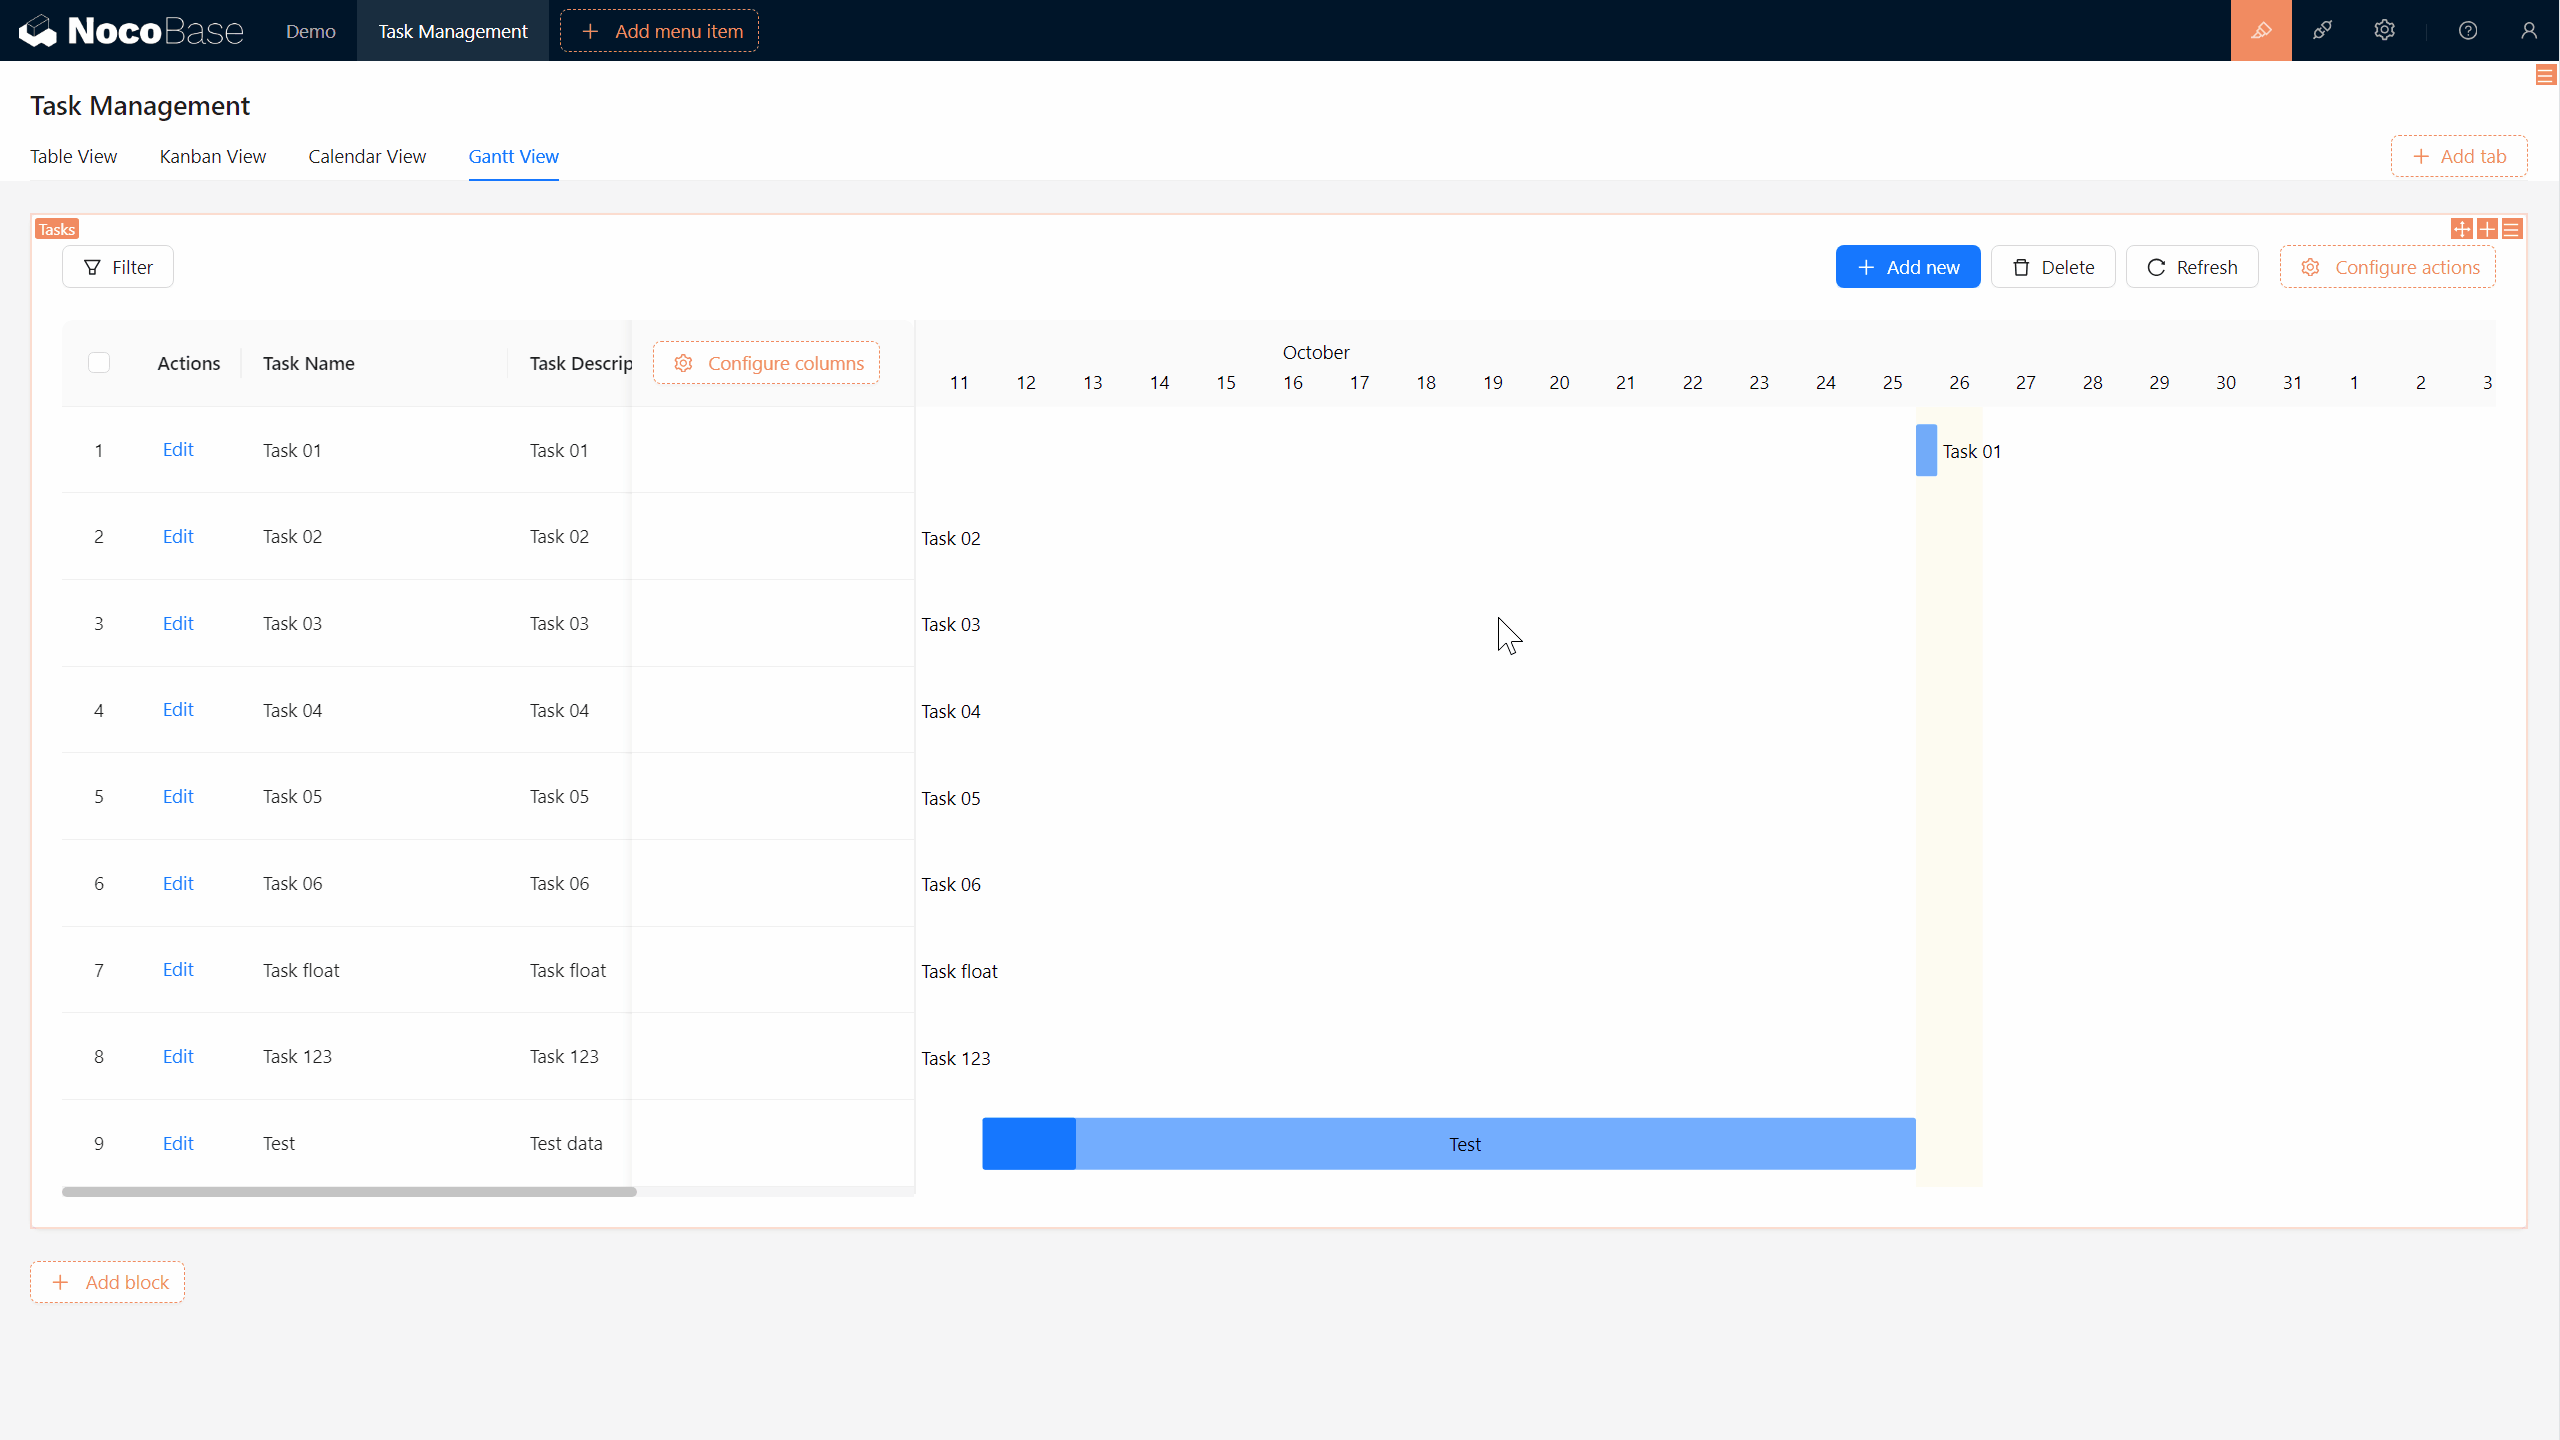Click the table horizontal scrollbar

[349, 1192]
